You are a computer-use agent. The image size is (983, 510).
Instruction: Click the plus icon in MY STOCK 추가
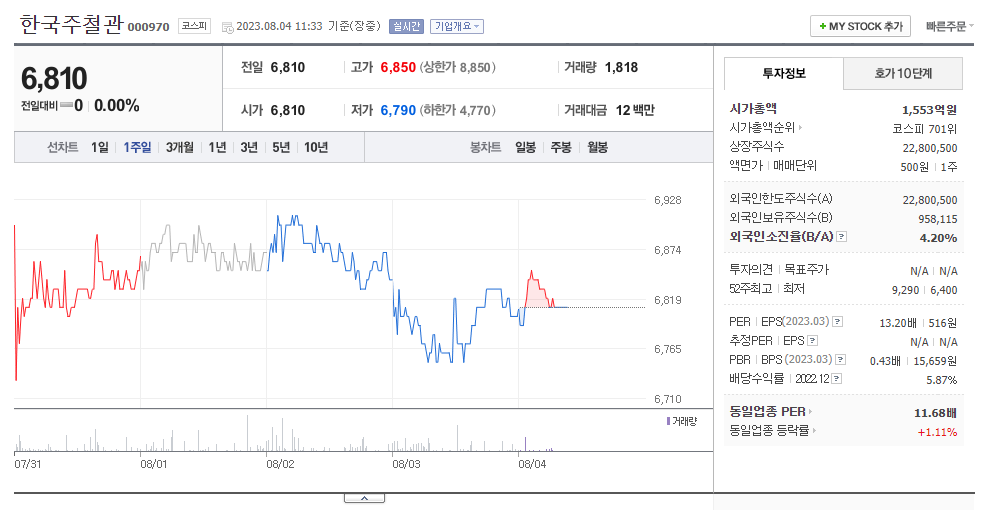tap(823, 26)
